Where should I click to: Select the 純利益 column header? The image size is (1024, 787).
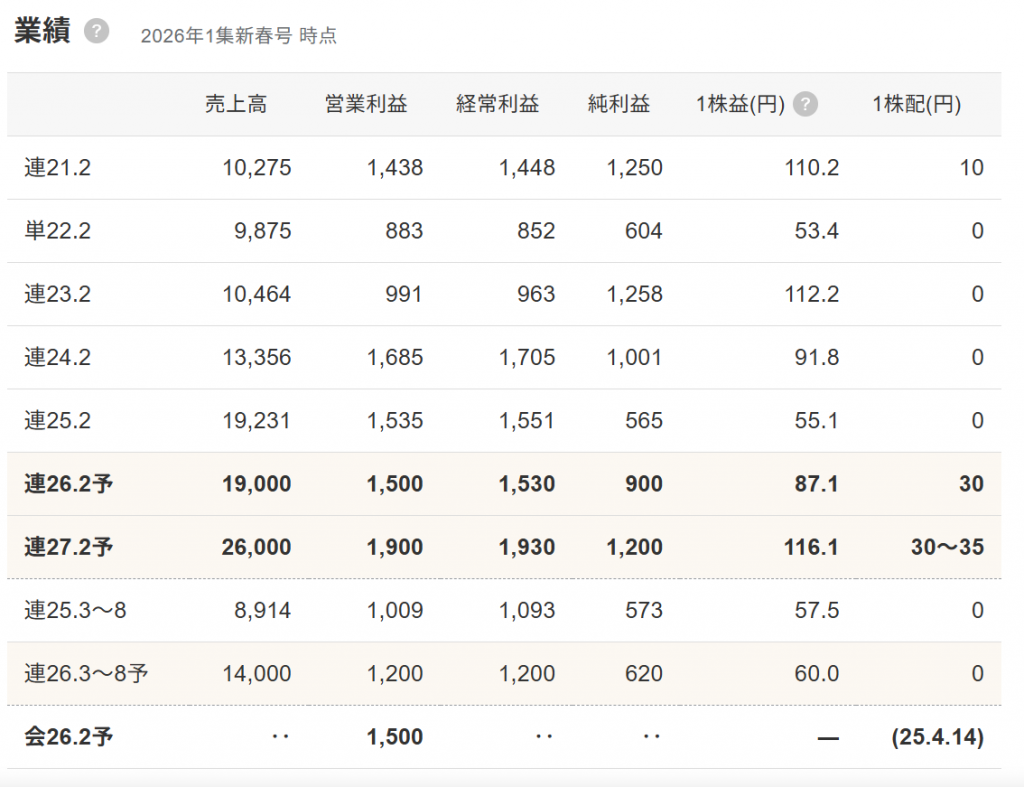(x=619, y=105)
